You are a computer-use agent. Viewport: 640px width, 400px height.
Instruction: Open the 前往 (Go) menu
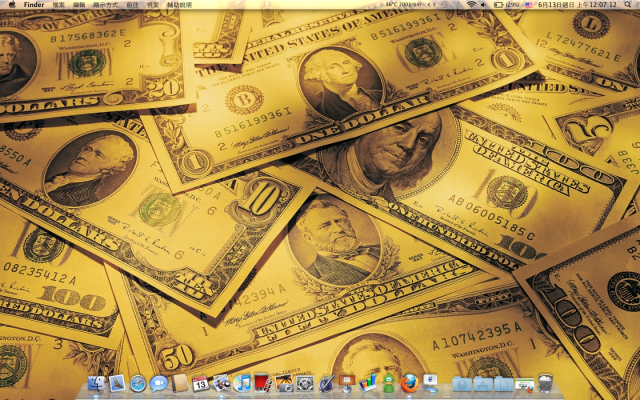click(x=132, y=4)
